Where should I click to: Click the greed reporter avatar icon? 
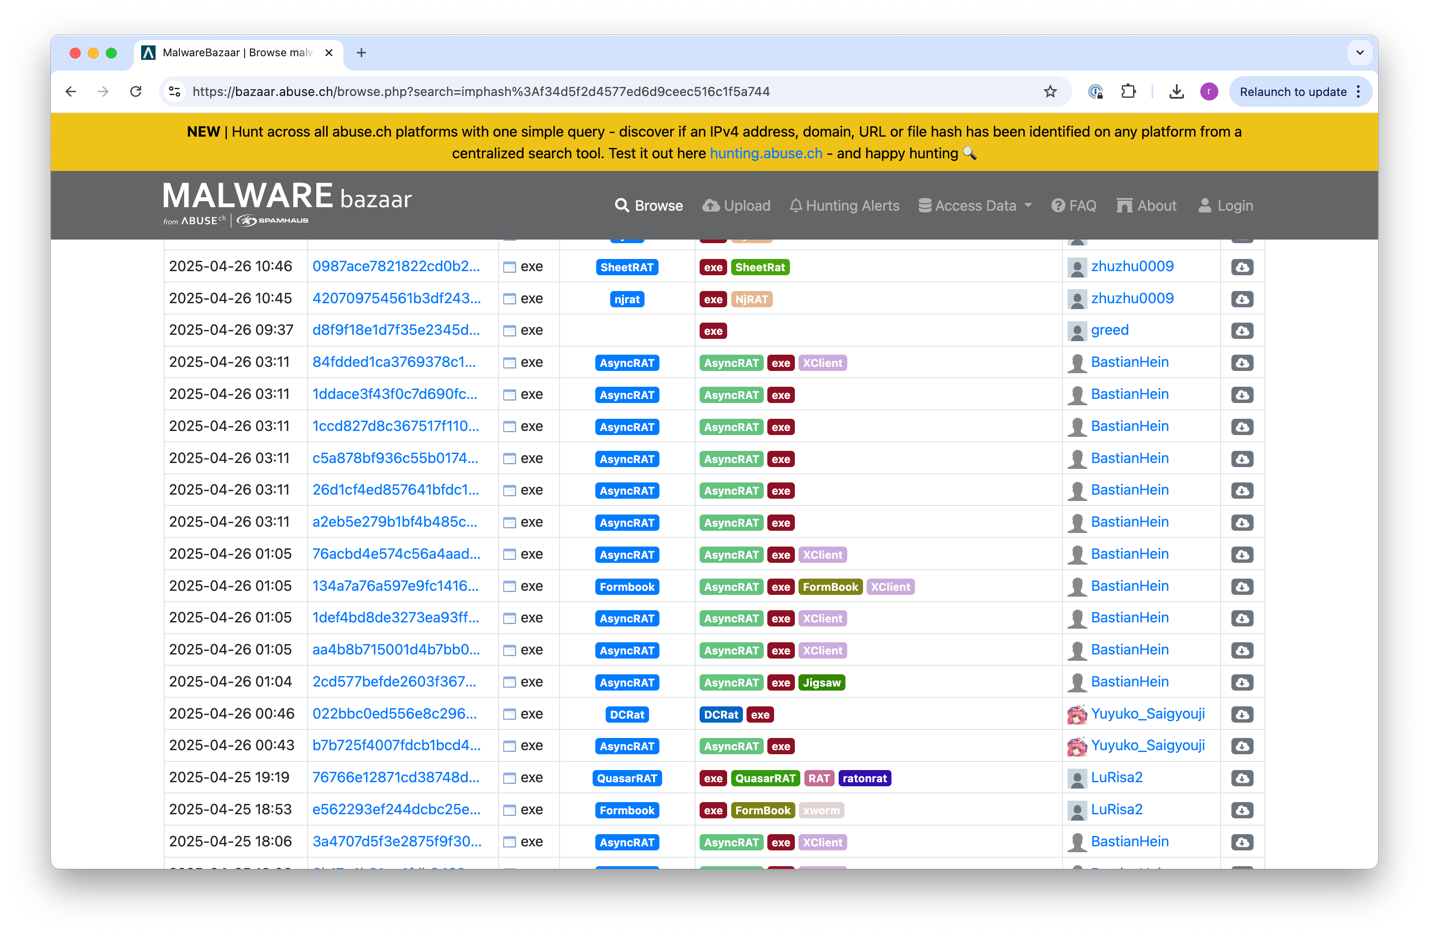1077,331
